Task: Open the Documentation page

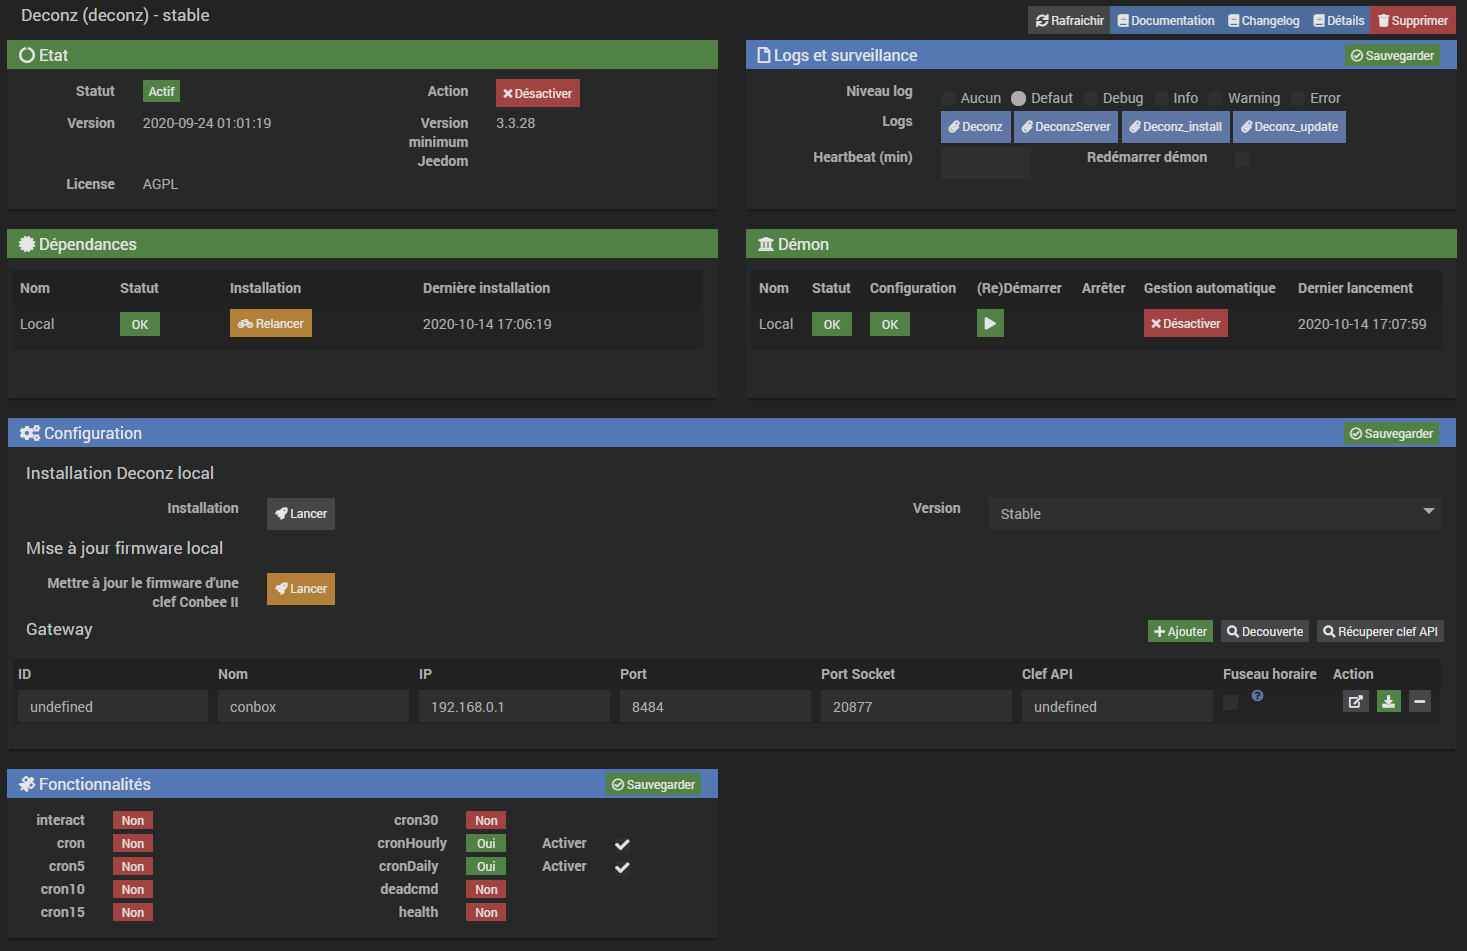Action: (1165, 20)
